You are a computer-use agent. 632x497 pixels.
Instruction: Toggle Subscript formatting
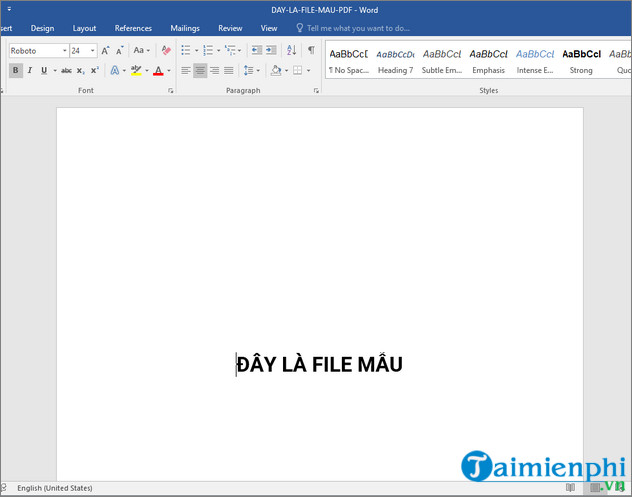click(81, 71)
